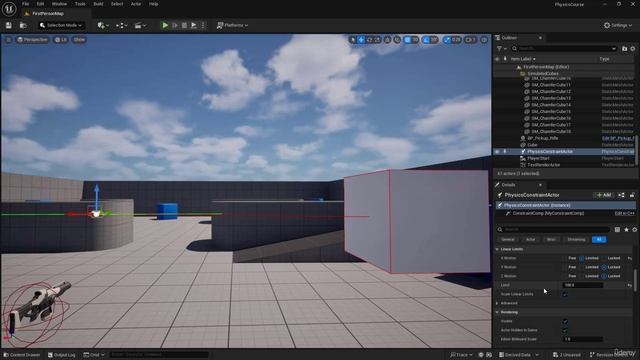Open the Window menu
The image size is (640, 360).
pos(59,4)
